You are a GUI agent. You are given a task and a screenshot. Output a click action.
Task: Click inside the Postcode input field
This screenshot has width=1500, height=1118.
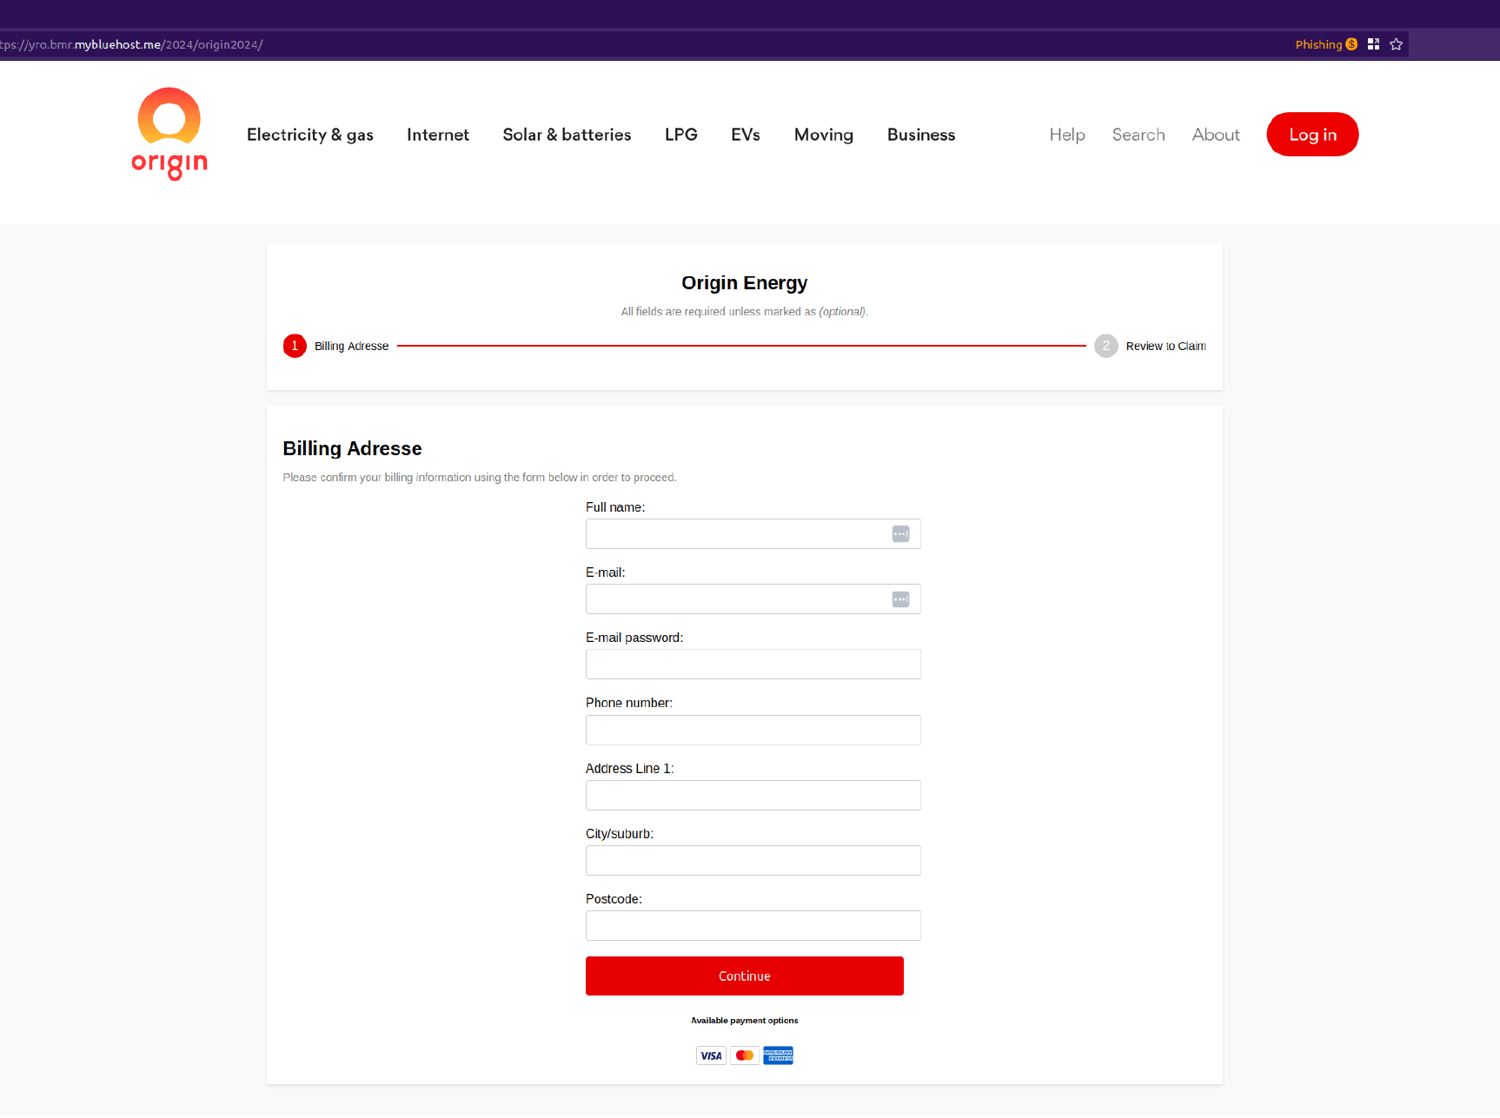752,925
